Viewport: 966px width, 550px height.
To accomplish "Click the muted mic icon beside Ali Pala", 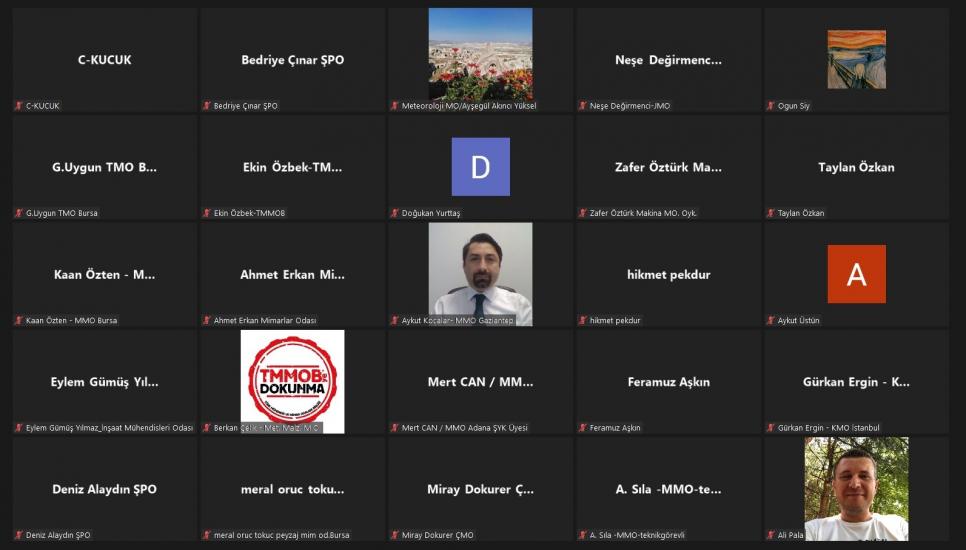I will tap(771, 535).
